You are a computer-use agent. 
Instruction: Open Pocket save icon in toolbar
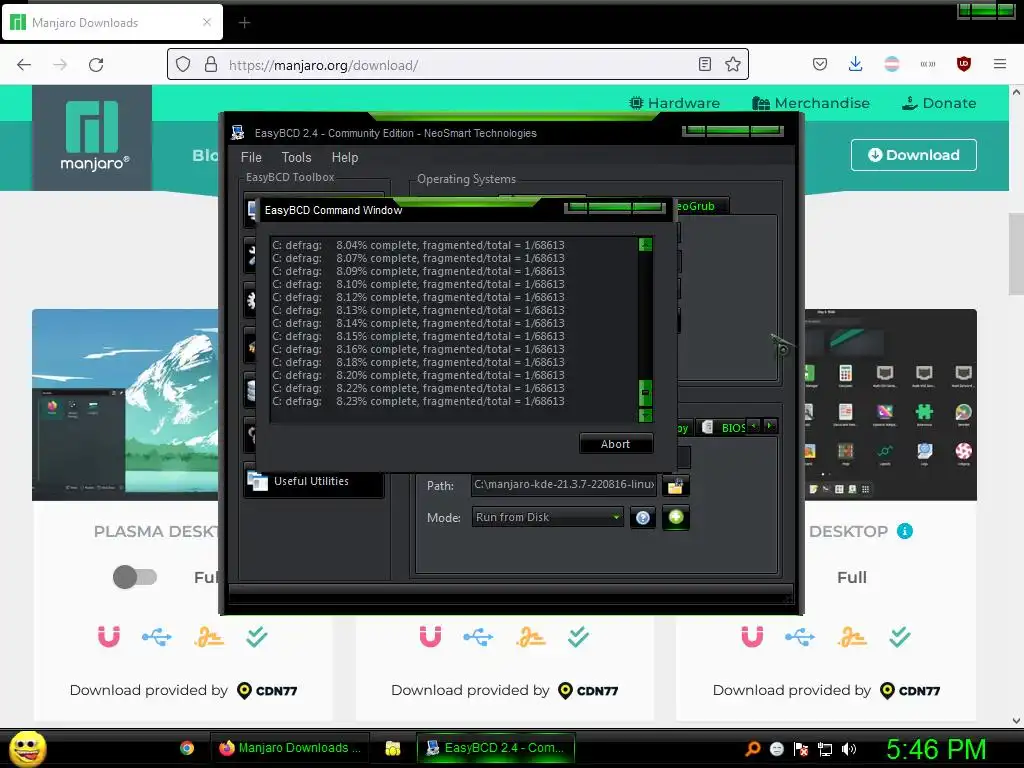pos(820,64)
